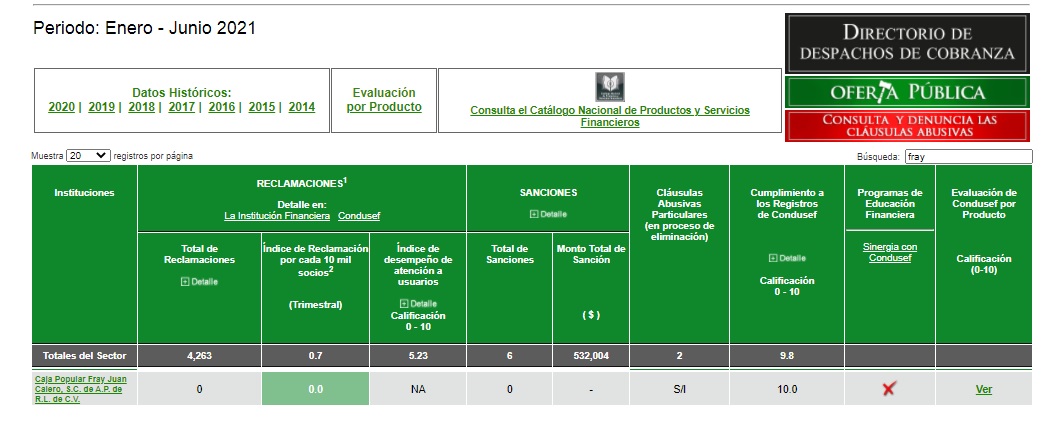The image size is (1052, 442).
Task: Open Condusef link under Reclamaciones
Action: coord(359,216)
